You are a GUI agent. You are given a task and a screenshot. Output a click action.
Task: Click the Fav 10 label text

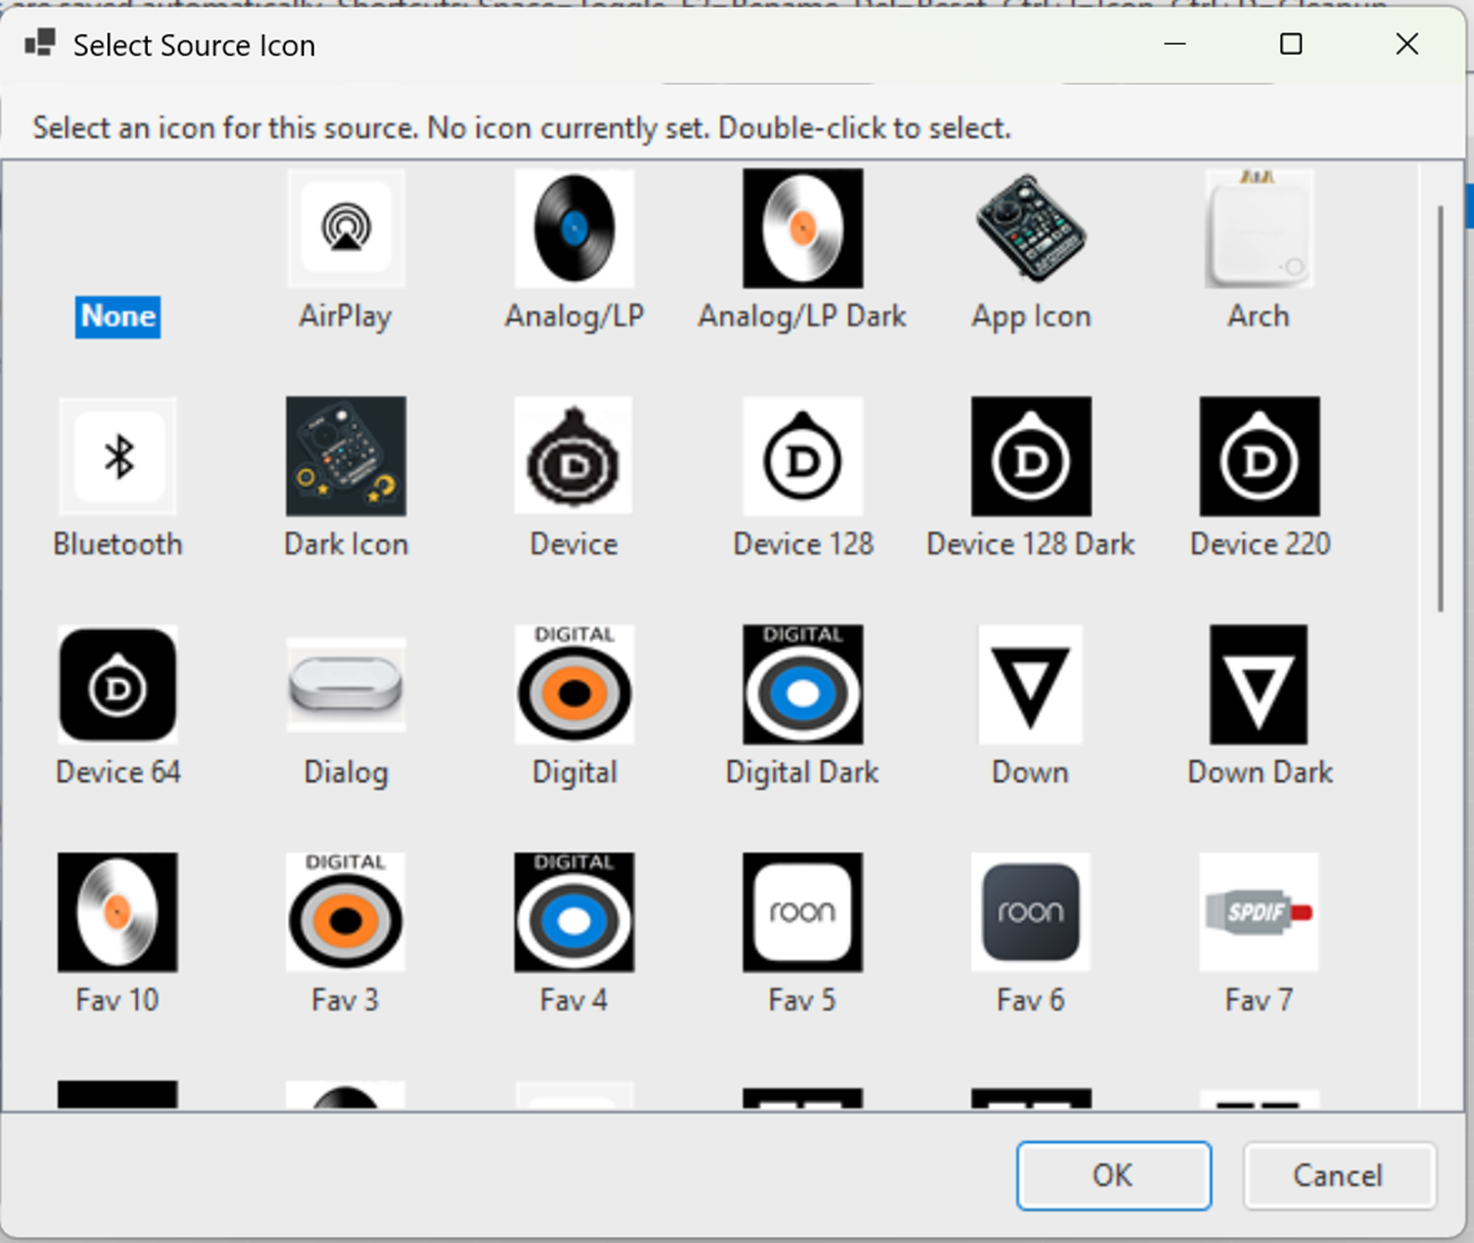click(x=117, y=1000)
